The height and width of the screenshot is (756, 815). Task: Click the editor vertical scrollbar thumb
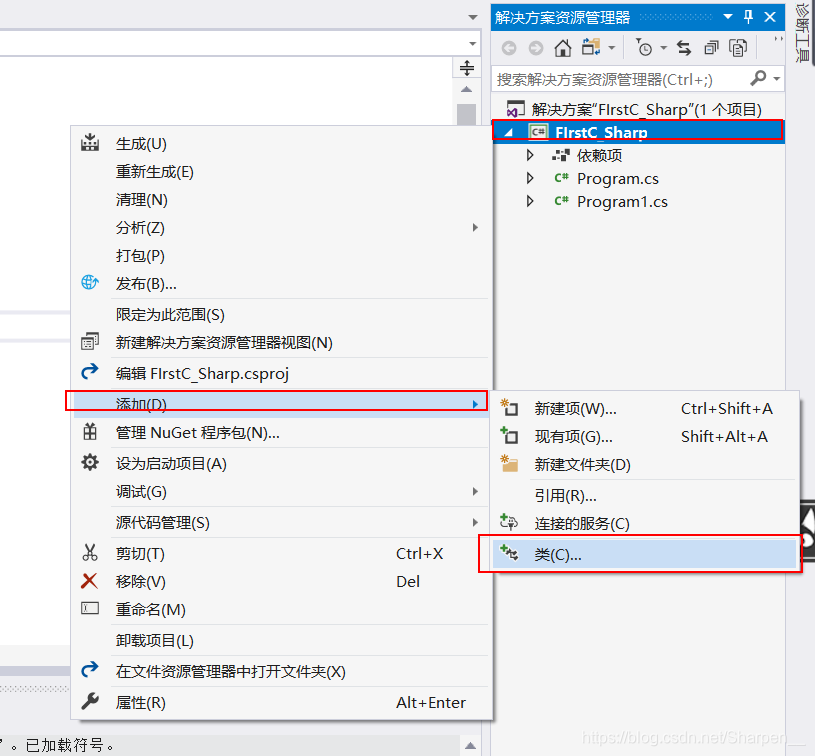466,114
